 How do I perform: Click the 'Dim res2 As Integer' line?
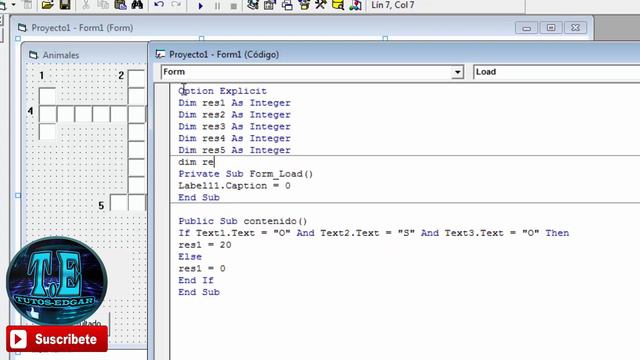coord(234,115)
